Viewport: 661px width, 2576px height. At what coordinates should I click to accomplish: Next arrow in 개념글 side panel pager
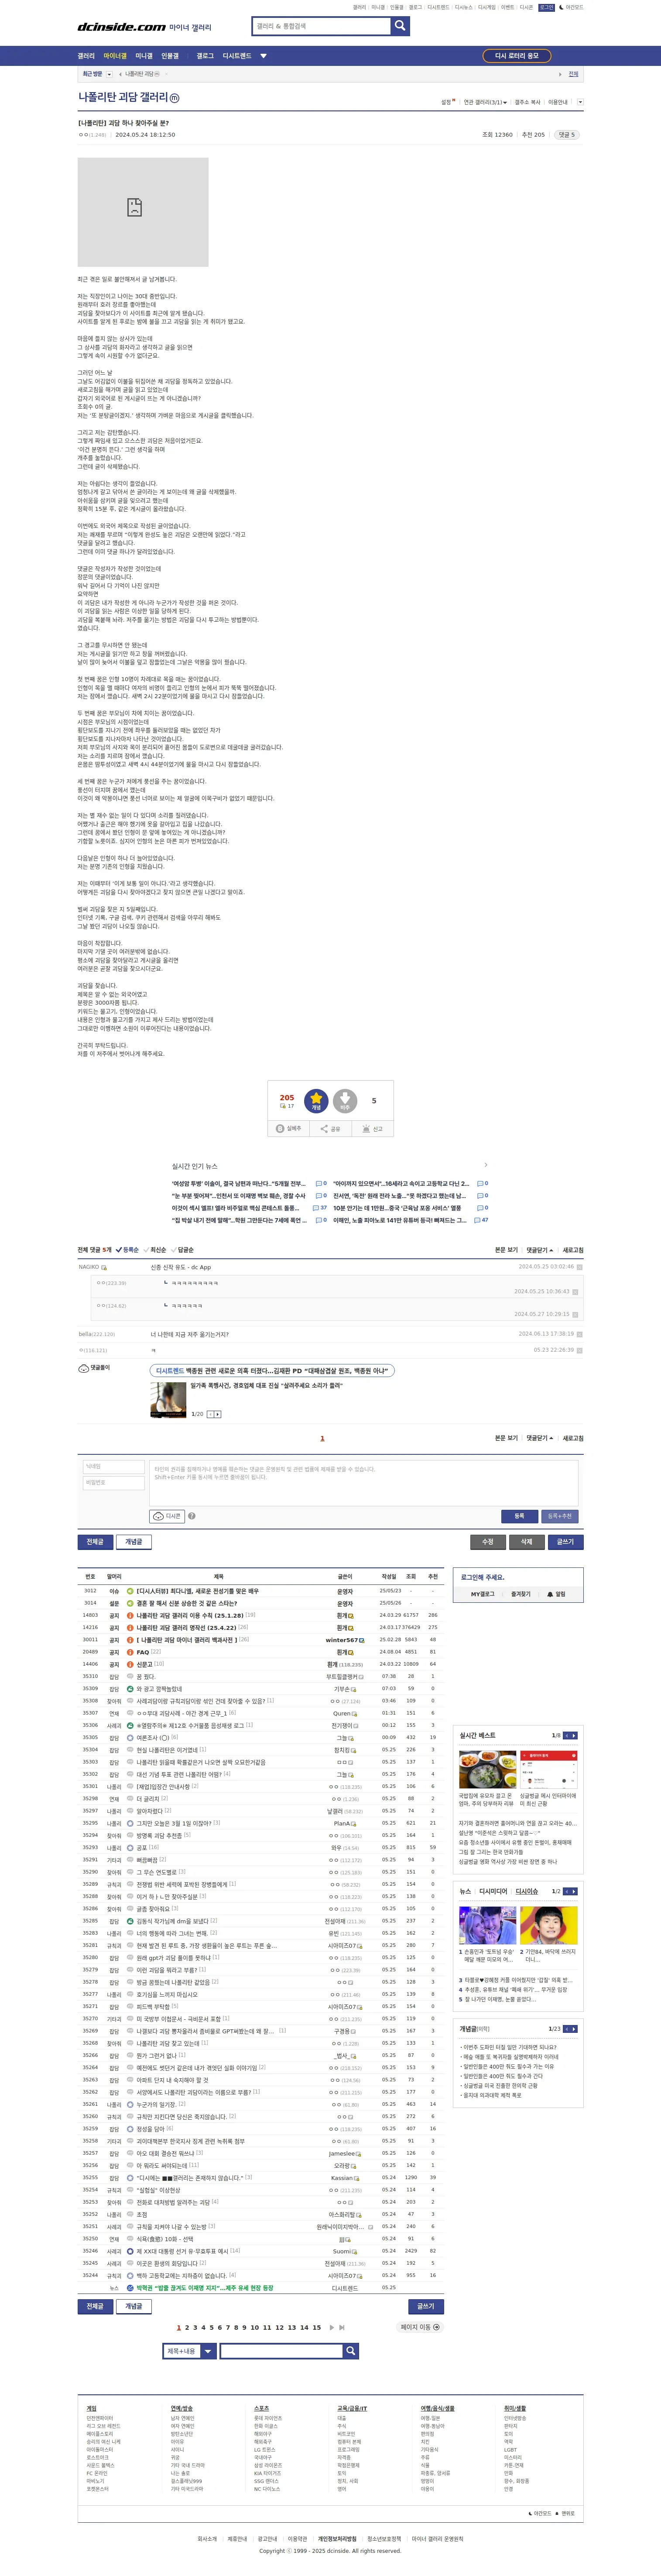574,2029
